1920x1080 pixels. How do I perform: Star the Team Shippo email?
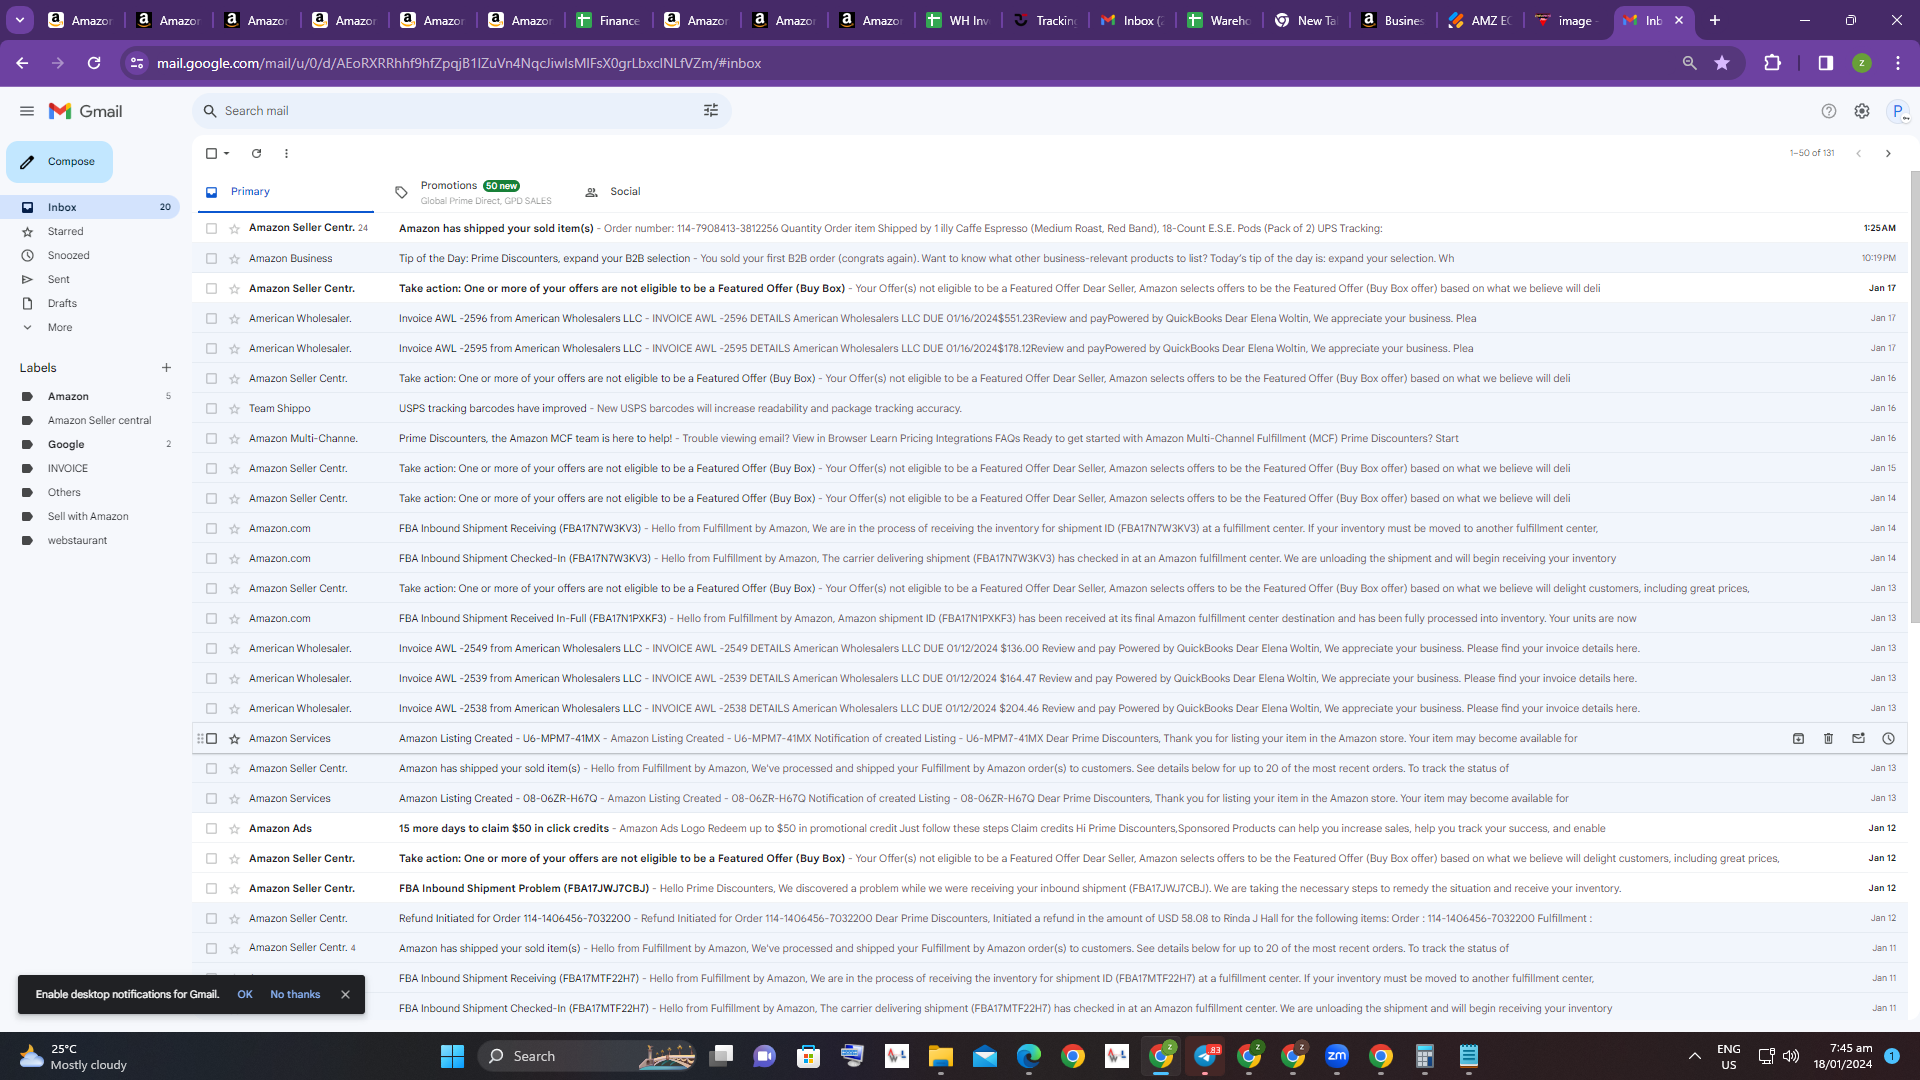(234, 408)
